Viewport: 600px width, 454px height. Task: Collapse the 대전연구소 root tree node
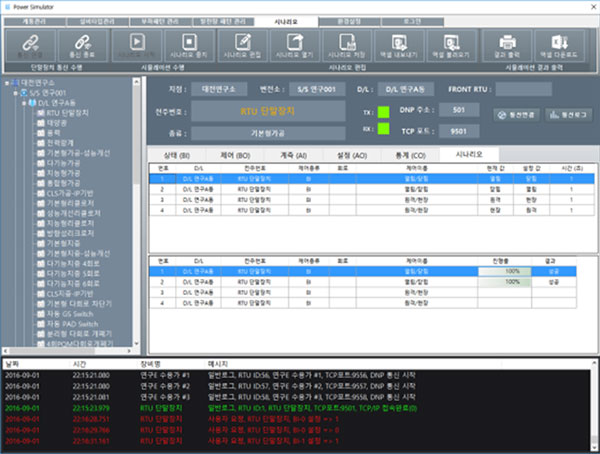(8, 84)
